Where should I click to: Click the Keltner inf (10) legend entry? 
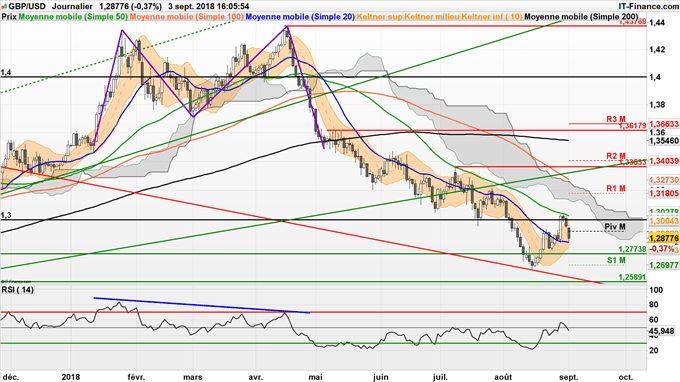tap(492, 16)
